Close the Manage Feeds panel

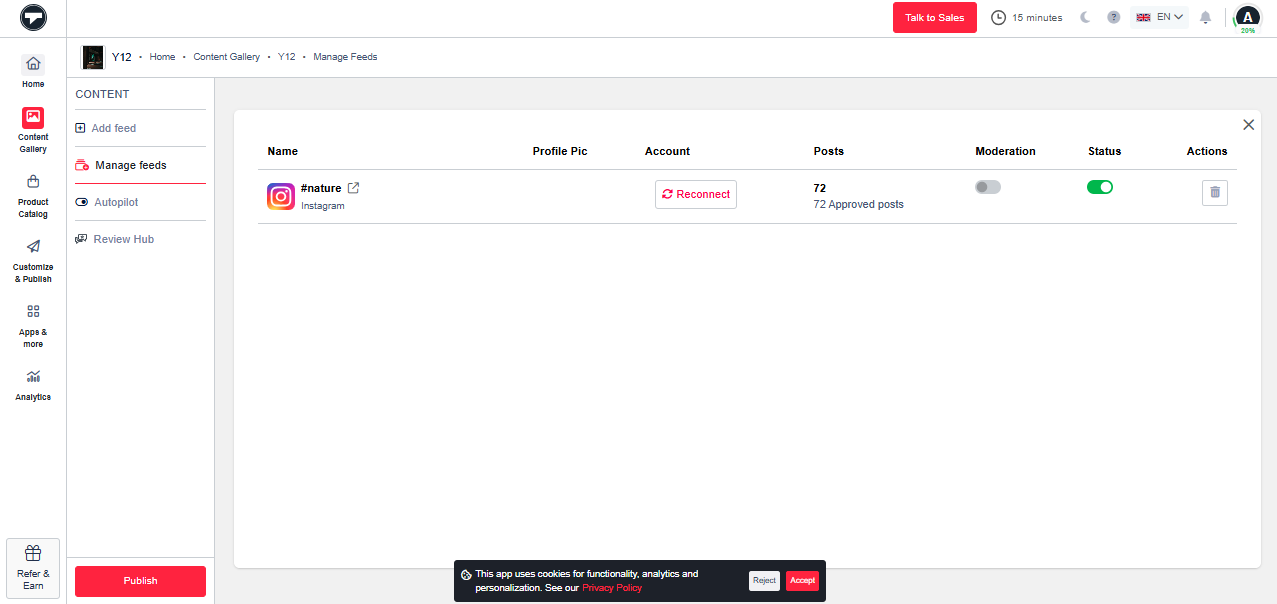pos(1248,125)
